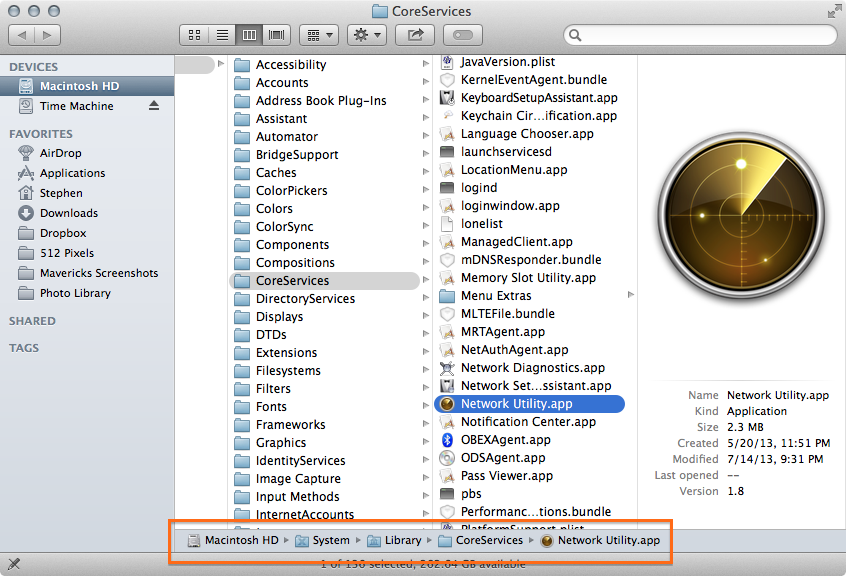Image resolution: width=846 pixels, height=576 pixels.
Task: Switch to list view mode
Action: point(222,36)
